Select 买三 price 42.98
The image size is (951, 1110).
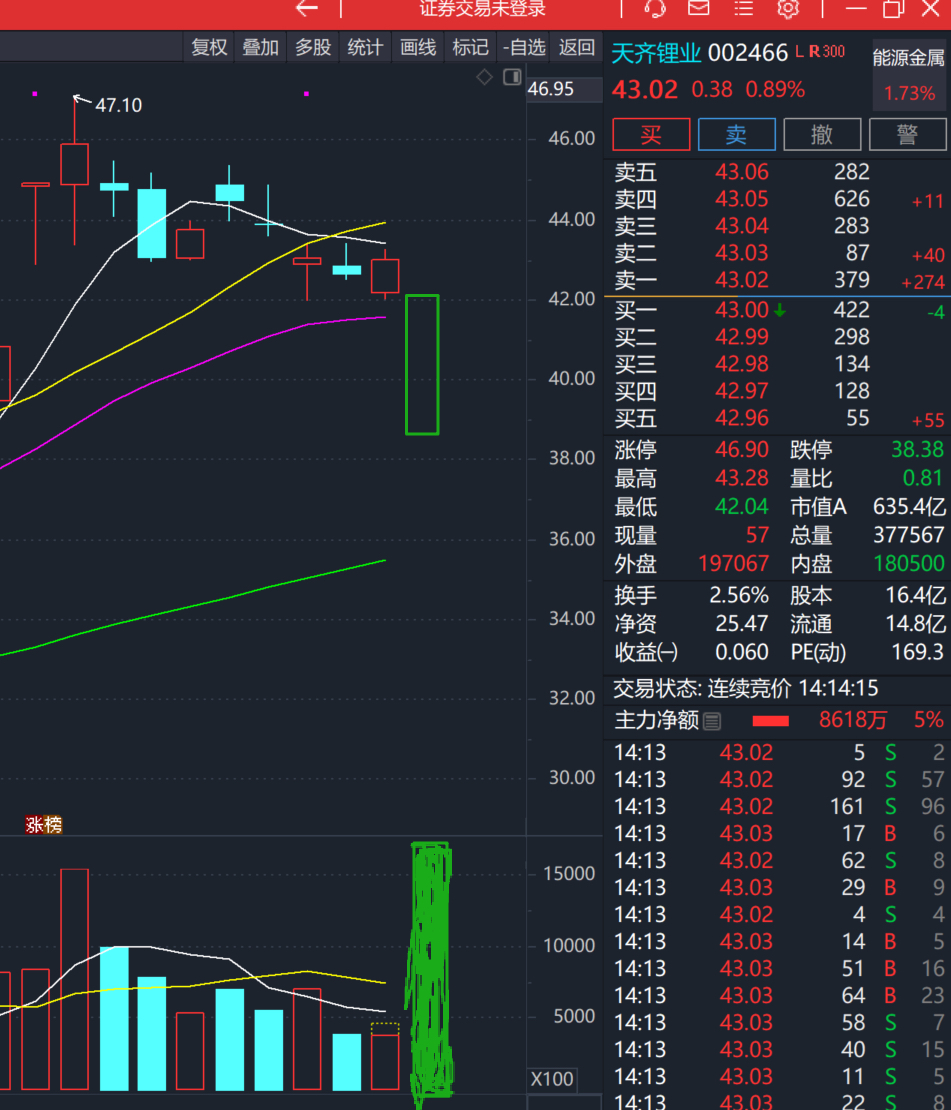pos(741,364)
